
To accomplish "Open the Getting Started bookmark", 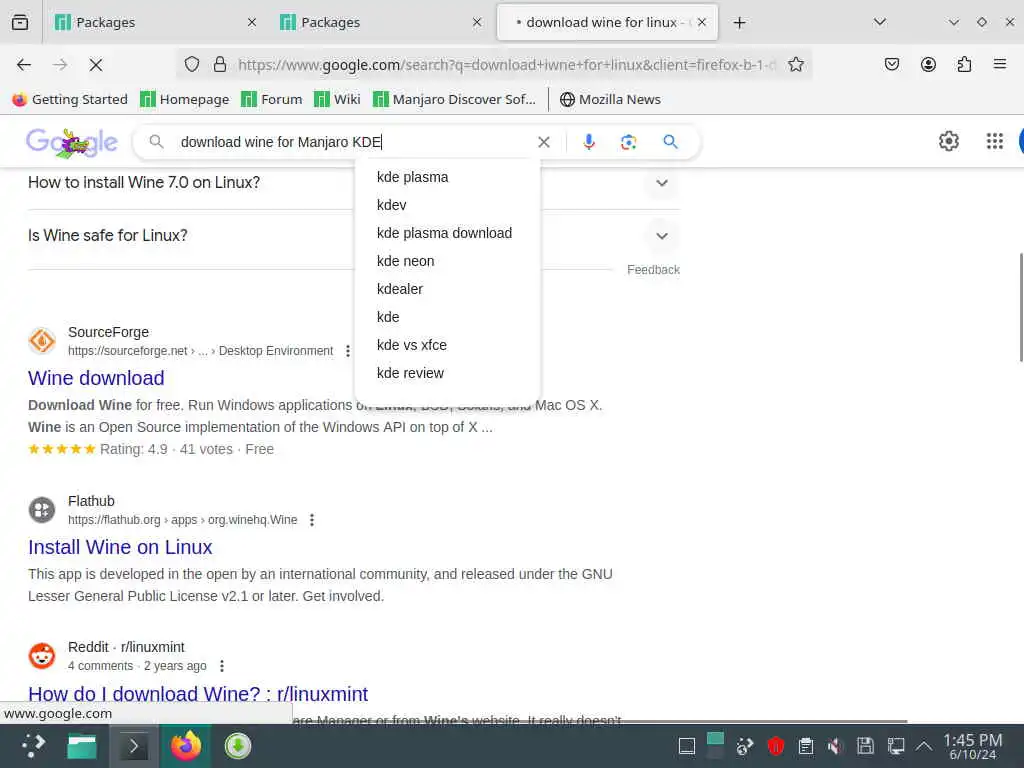I will point(70,99).
